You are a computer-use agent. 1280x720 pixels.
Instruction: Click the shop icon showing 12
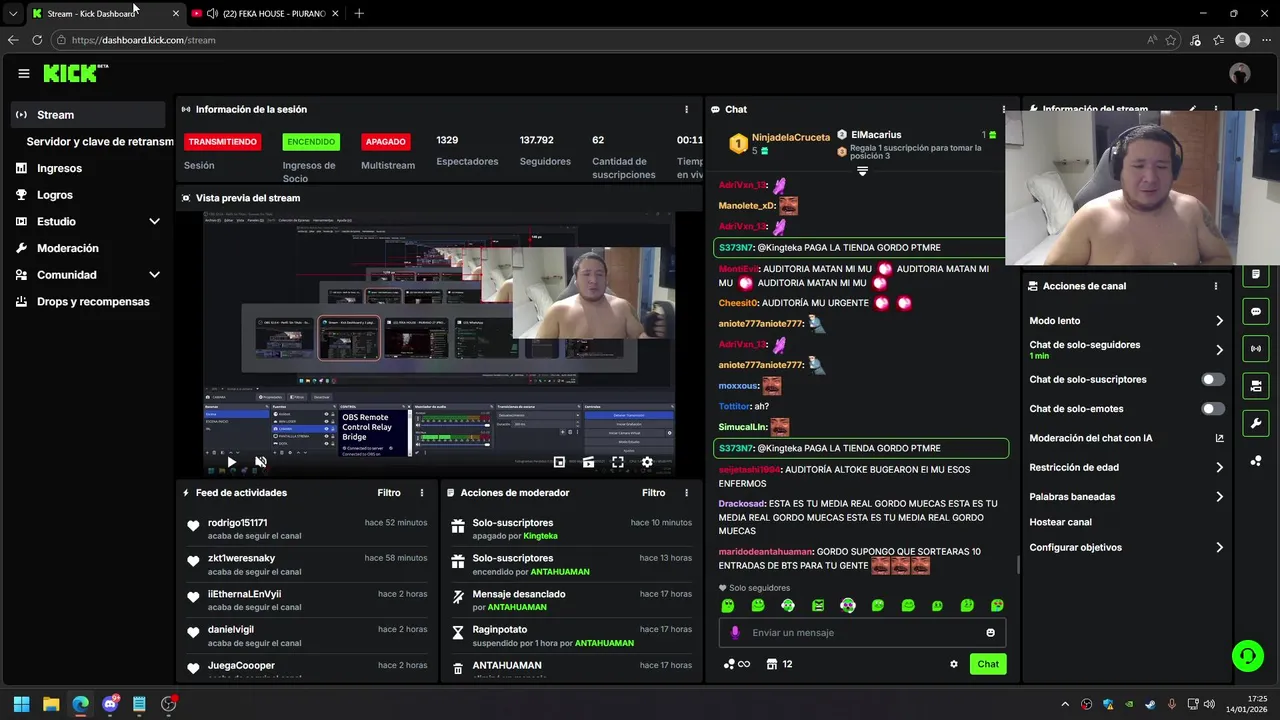click(x=780, y=664)
